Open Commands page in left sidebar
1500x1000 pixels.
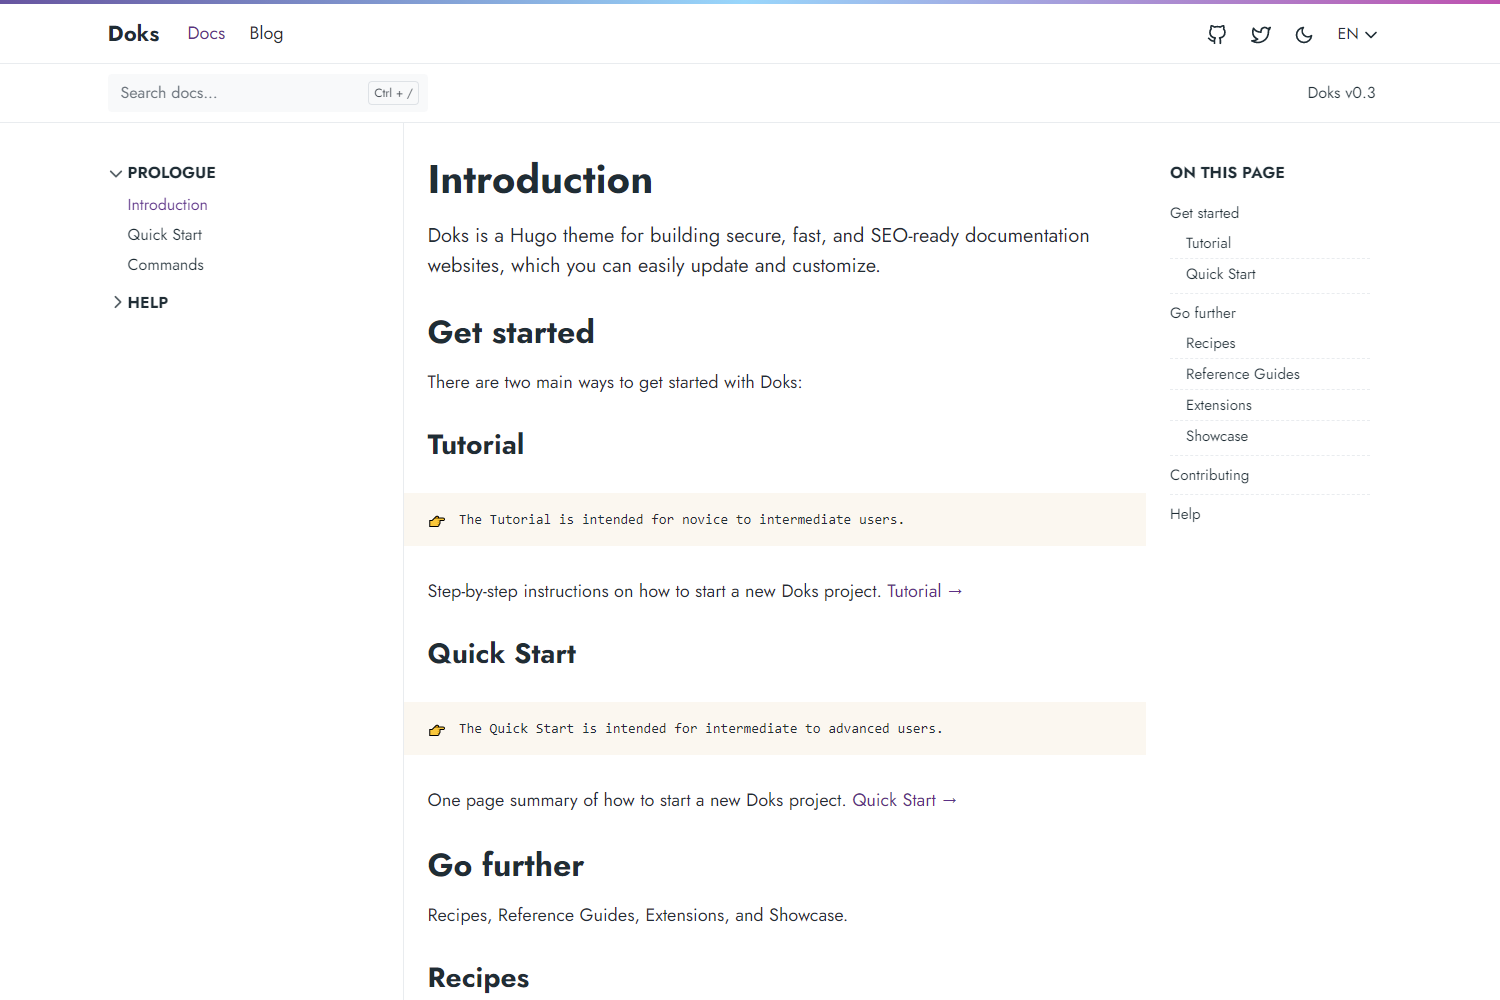pyautogui.click(x=166, y=265)
